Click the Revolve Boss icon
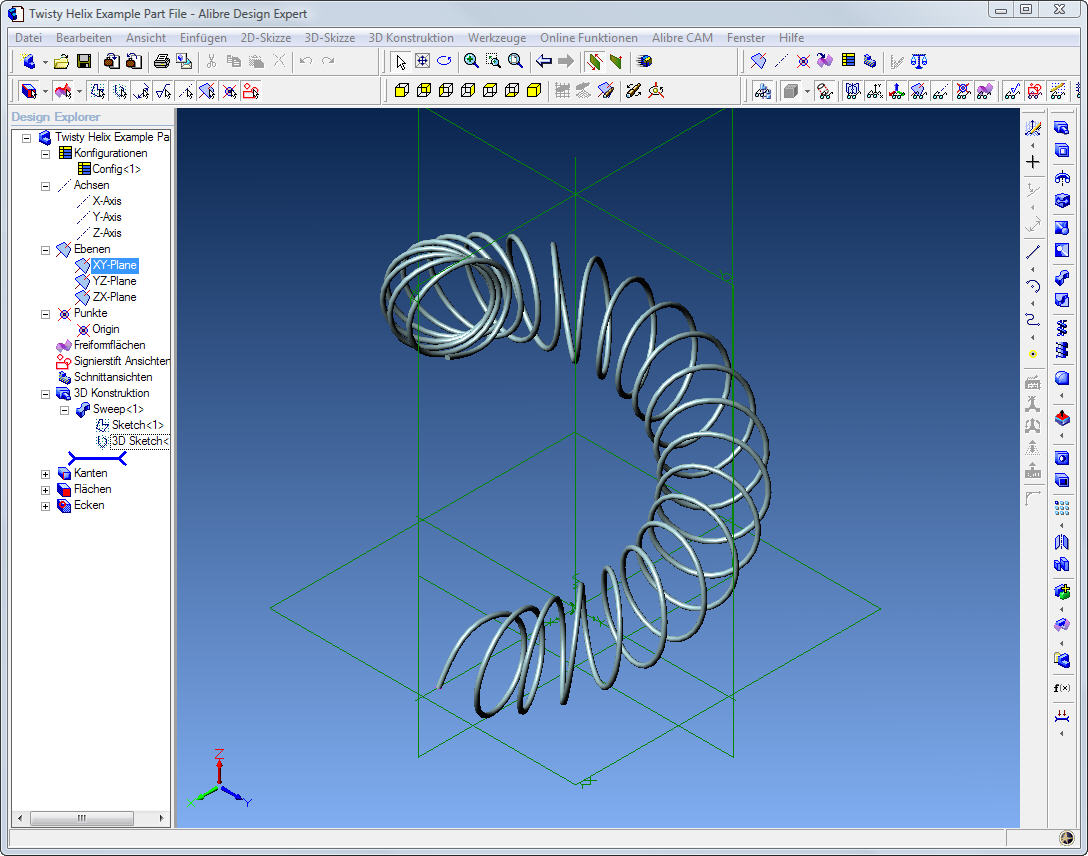This screenshot has height=856, width=1088. (x=1062, y=178)
